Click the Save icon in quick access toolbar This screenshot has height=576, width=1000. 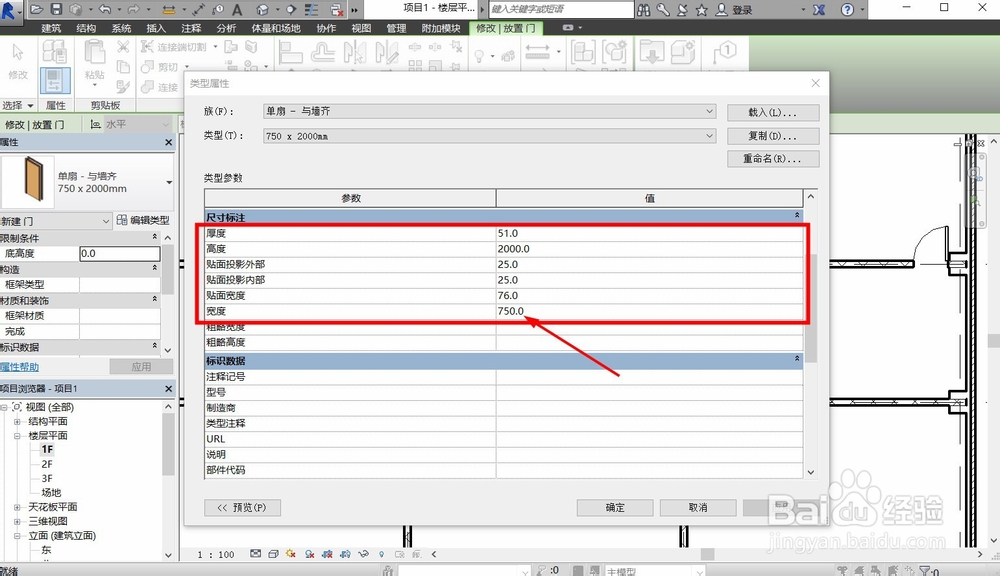[x=56, y=9]
